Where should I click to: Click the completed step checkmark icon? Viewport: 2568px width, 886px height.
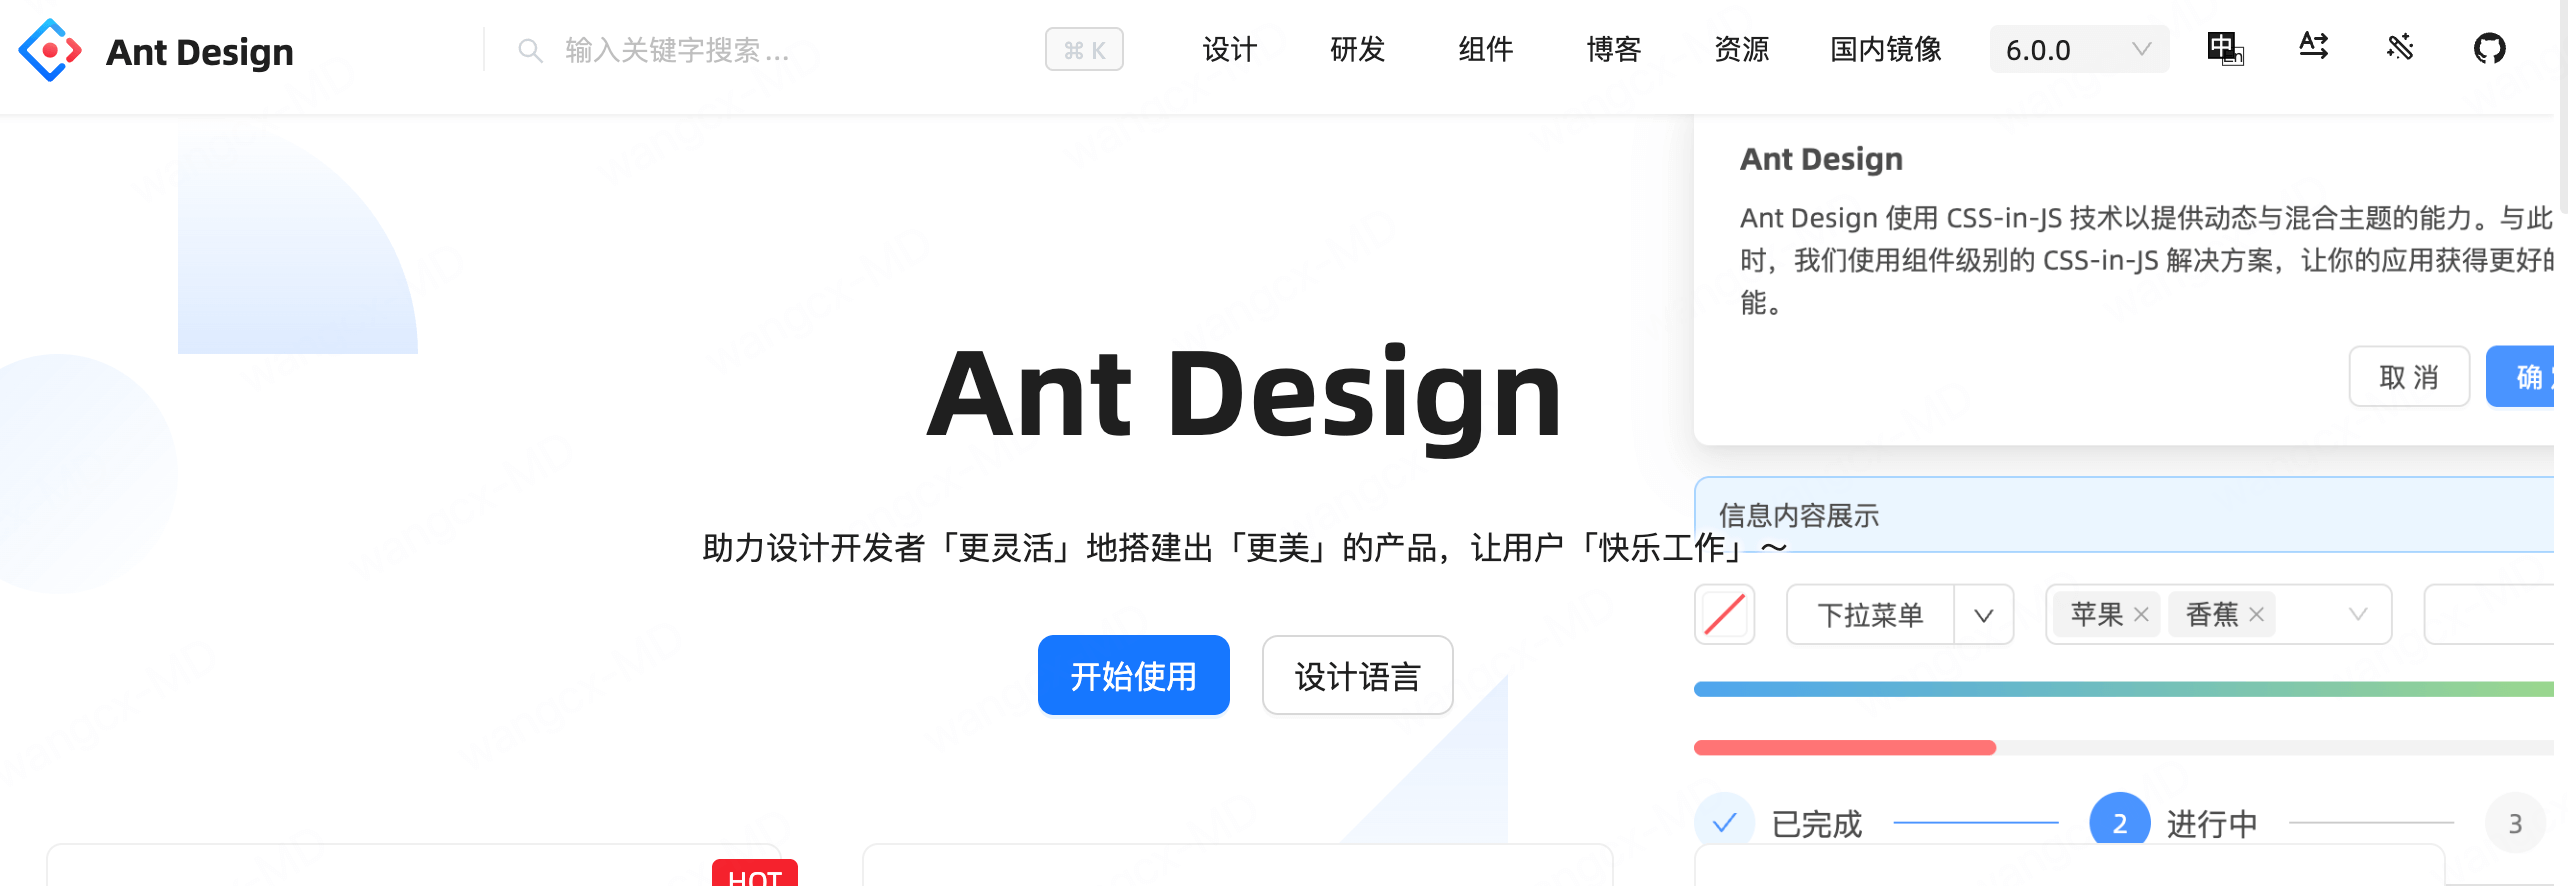pyautogui.click(x=1724, y=823)
